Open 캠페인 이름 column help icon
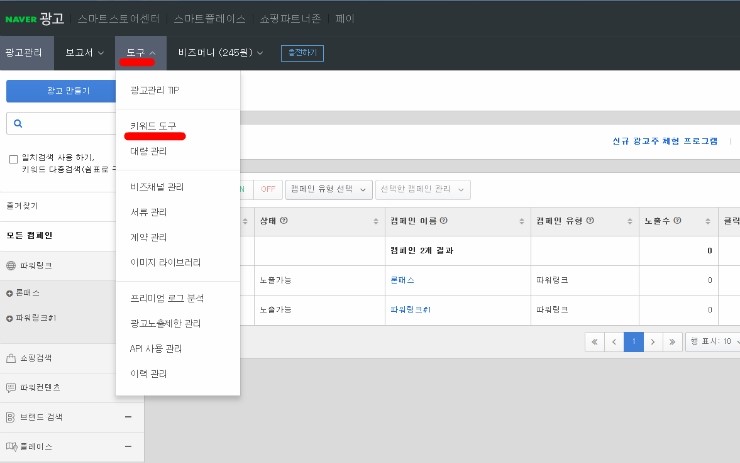The height and width of the screenshot is (463, 740). 444,220
